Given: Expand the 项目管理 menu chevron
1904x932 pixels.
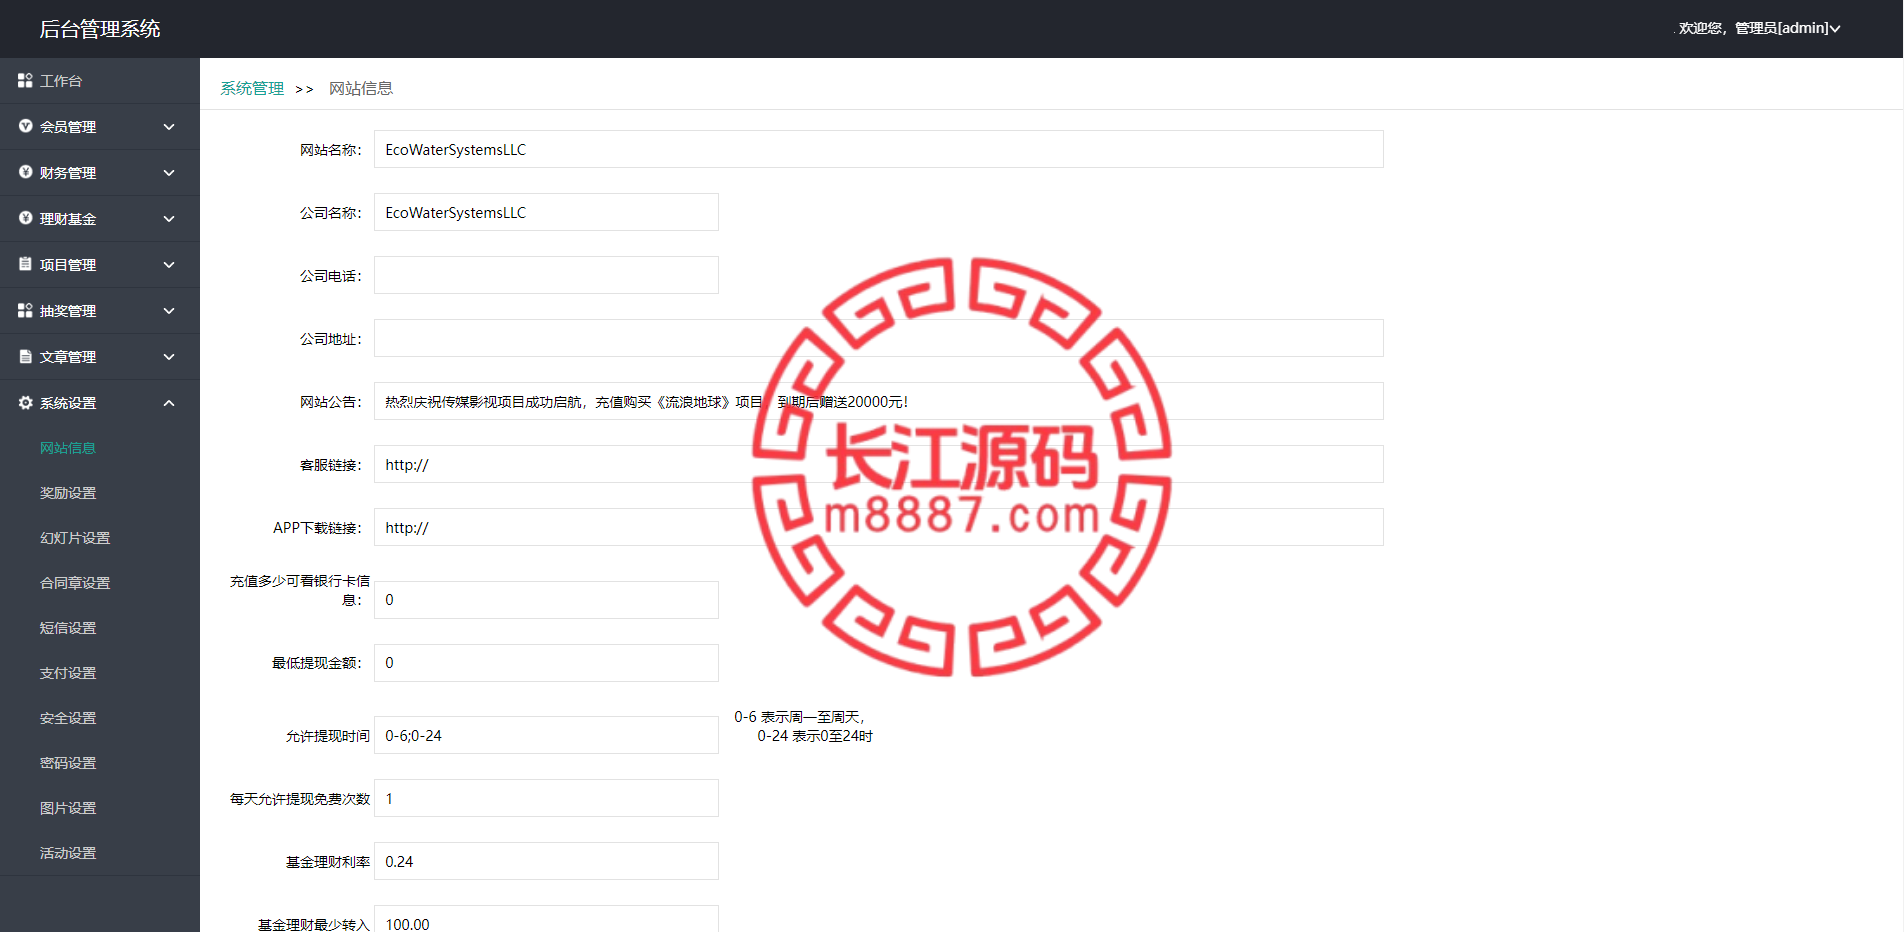Looking at the screenshot, I should click(x=169, y=265).
